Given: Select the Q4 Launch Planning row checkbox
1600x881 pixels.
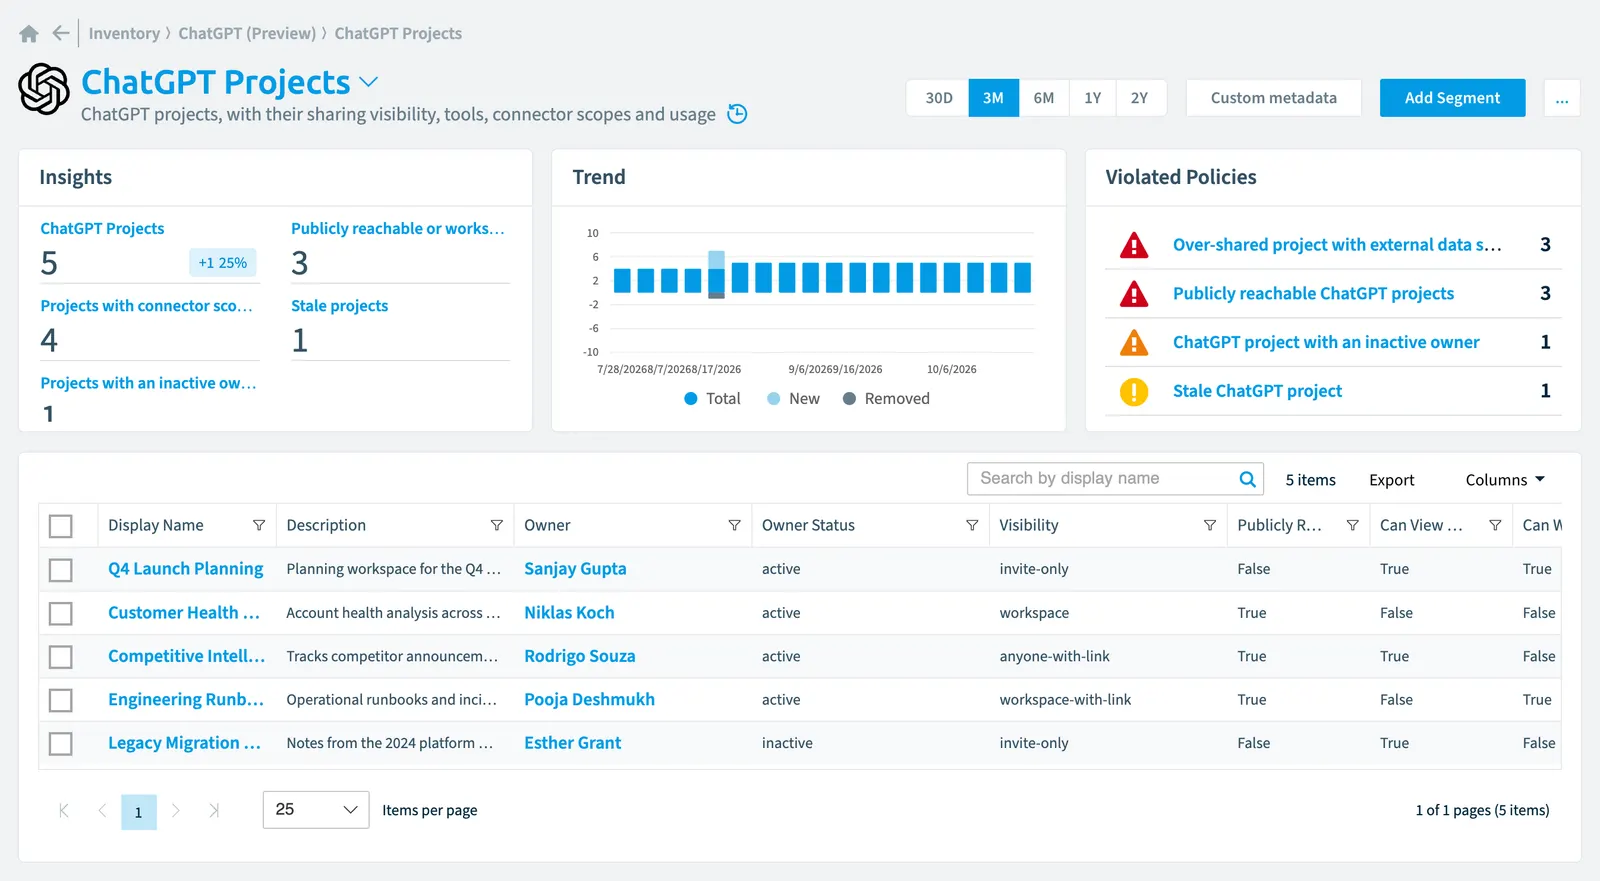Looking at the screenshot, I should point(61,570).
